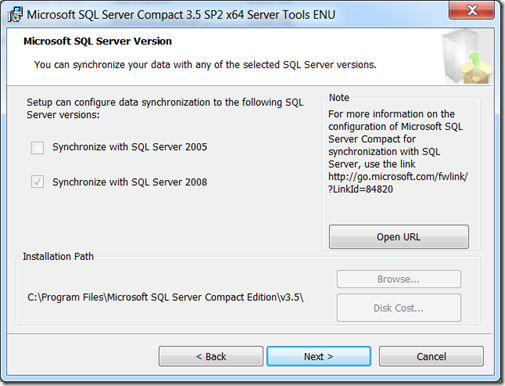Click the go.microsoft.com/fwlink URL text
The image size is (505, 386).
(x=398, y=183)
